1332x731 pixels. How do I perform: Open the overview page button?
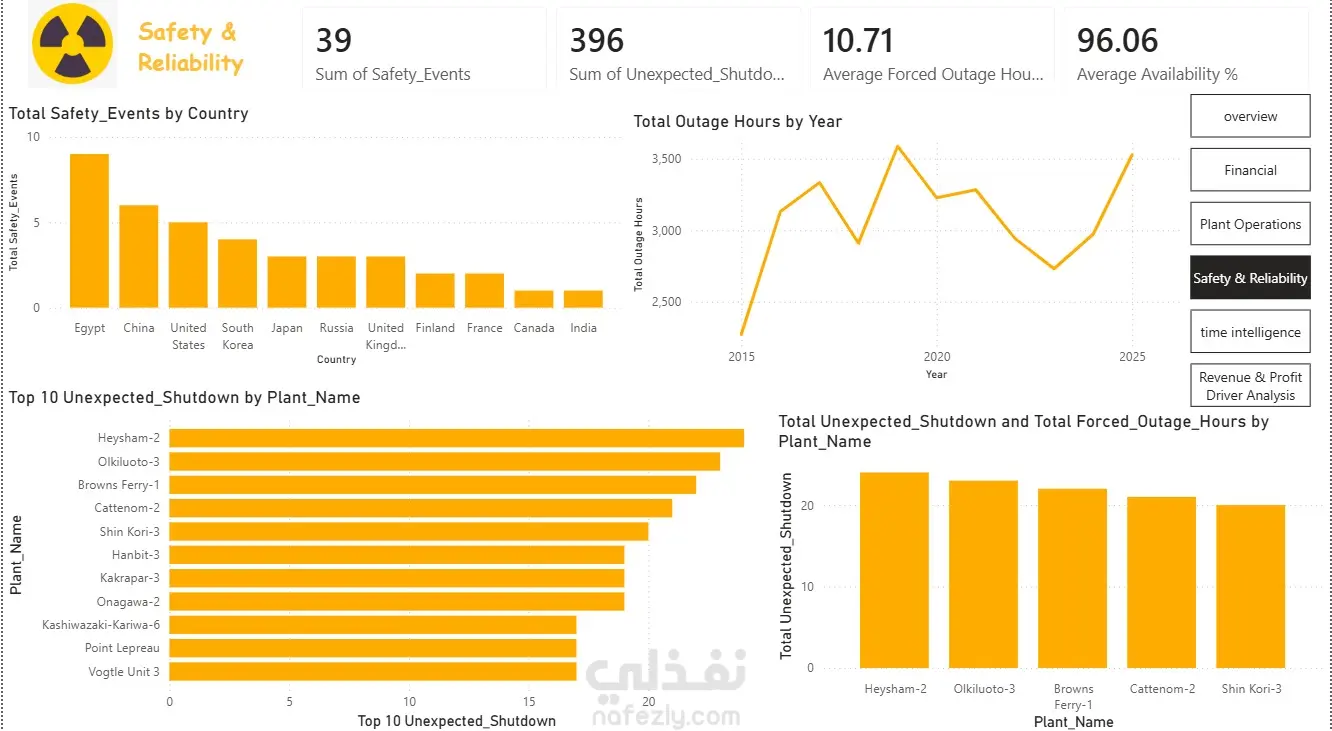pos(1250,116)
